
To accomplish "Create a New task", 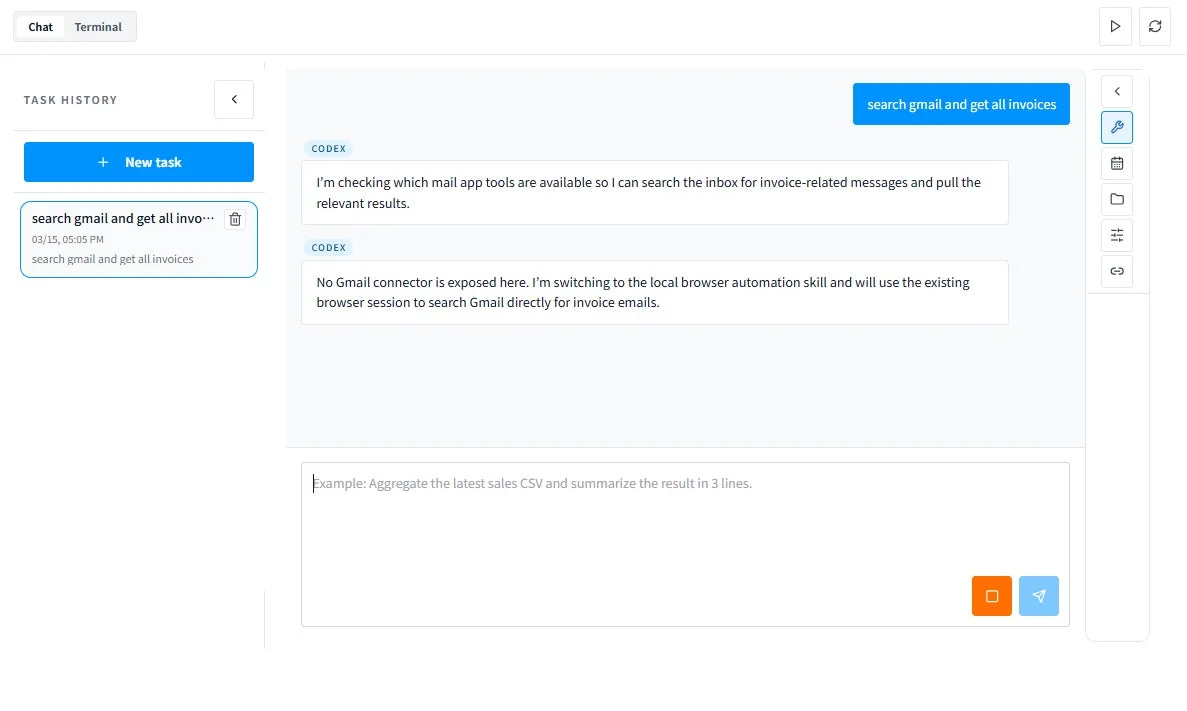I will pyautogui.click(x=138, y=161).
